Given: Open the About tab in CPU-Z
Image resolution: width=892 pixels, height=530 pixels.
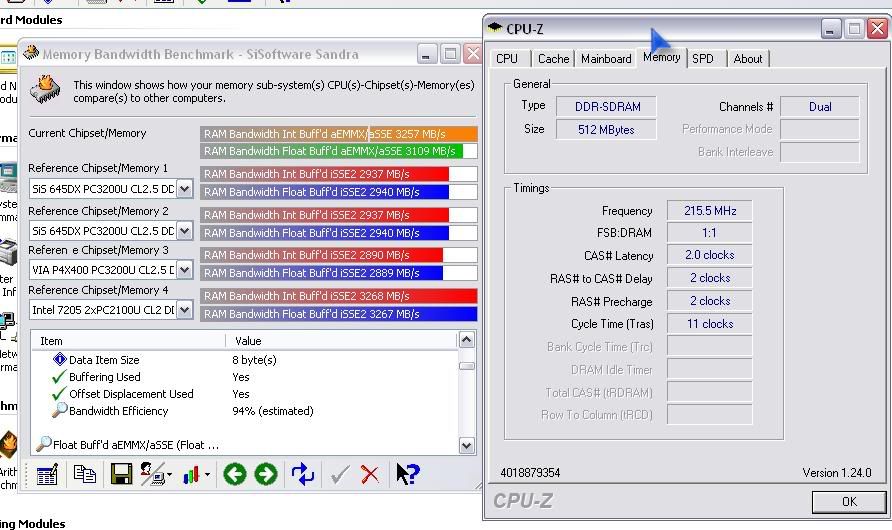Looking at the screenshot, I should [748, 59].
